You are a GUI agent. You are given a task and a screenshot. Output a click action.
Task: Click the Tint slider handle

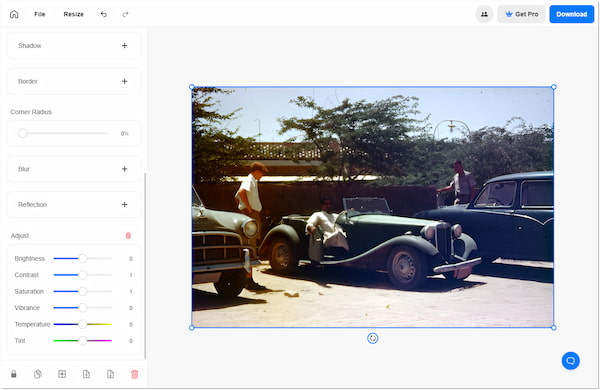(83, 341)
